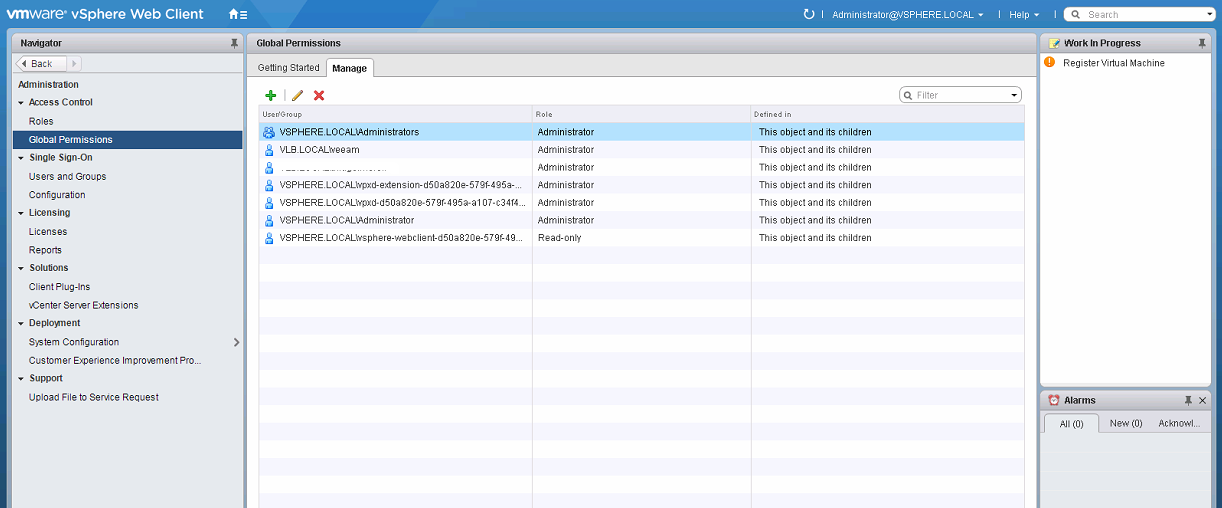Open the Help dropdown menu
1222x508 pixels.
click(x=1024, y=15)
